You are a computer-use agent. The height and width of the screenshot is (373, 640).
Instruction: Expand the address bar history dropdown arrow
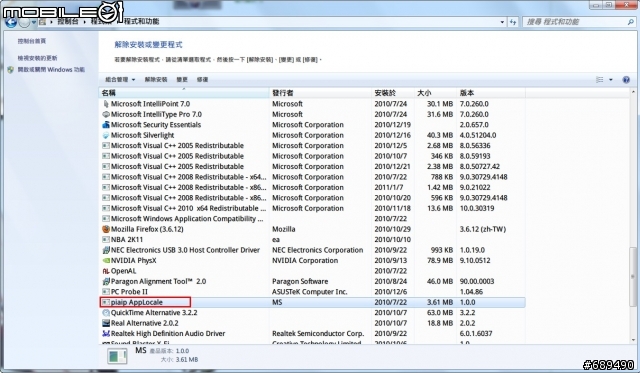(x=502, y=22)
